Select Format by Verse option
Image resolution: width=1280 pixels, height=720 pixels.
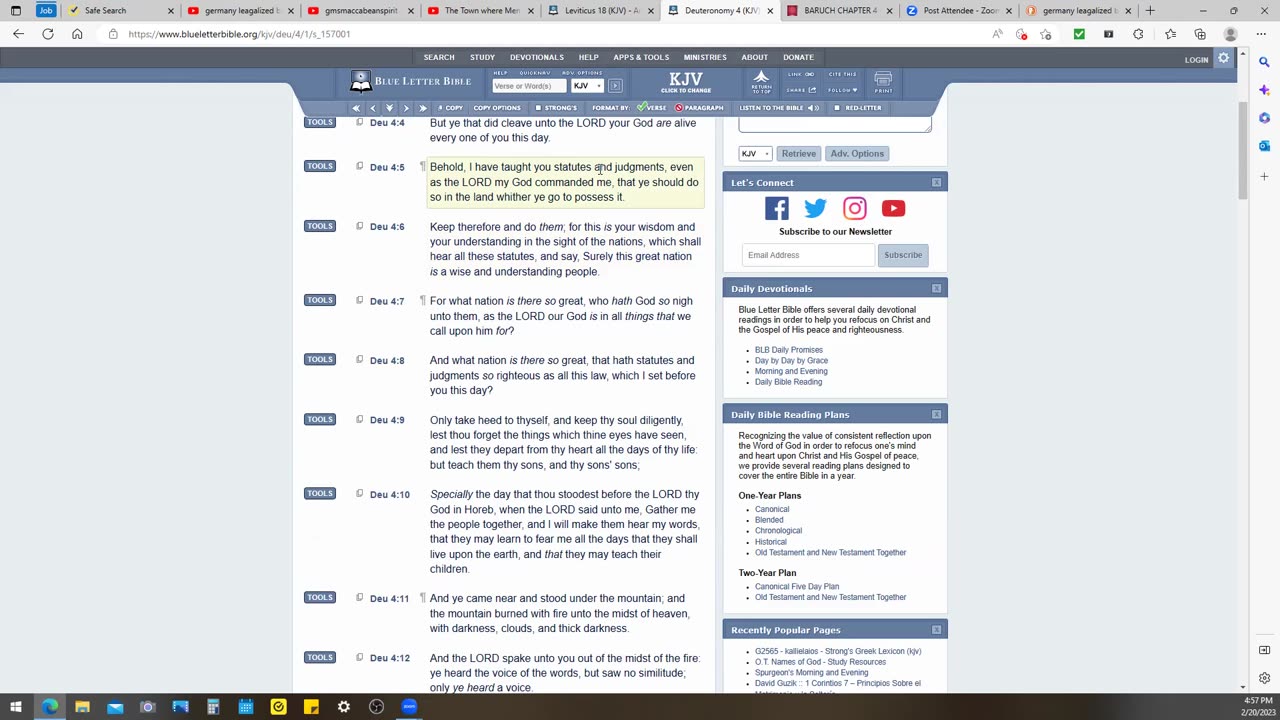pyautogui.click(x=652, y=108)
